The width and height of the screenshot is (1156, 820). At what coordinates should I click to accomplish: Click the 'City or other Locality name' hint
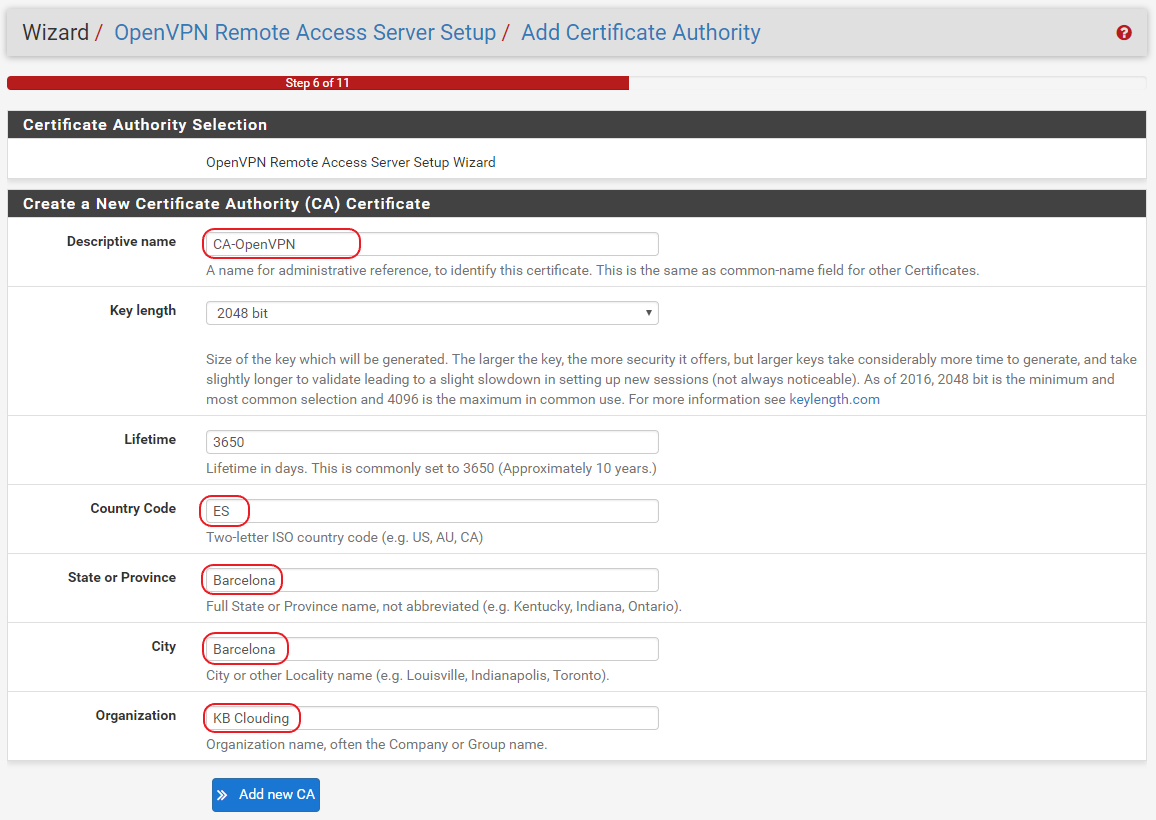coord(407,675)
